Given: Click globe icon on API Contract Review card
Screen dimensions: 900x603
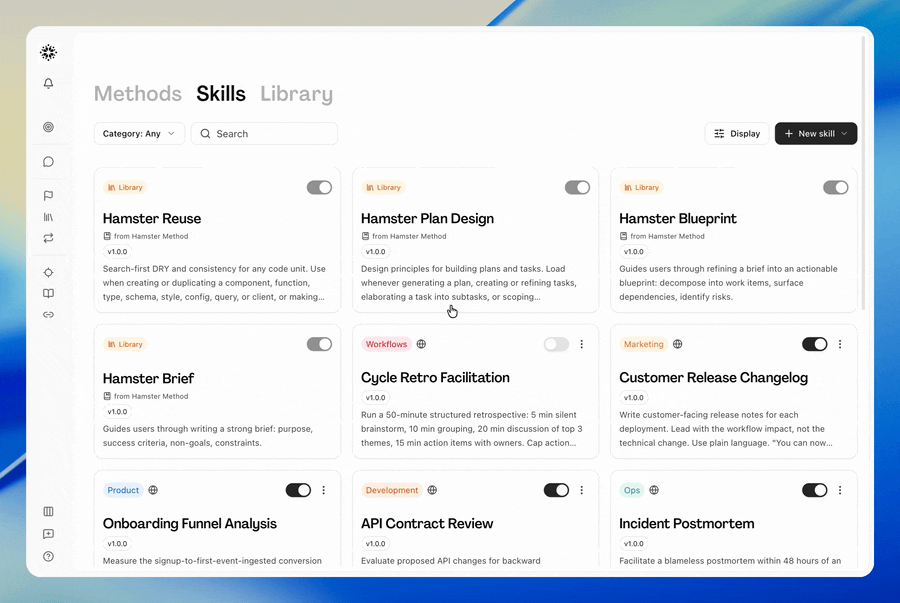Looking at the screenshot, I should coord(432,490).
